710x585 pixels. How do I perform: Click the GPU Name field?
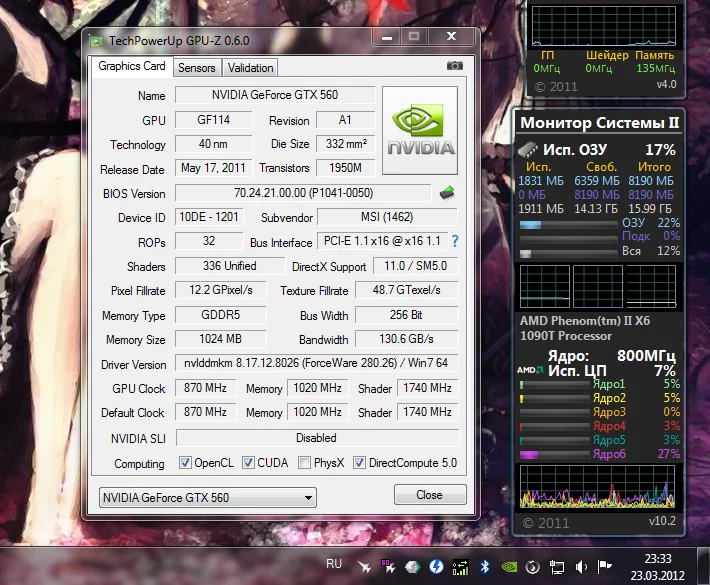(x=275, y=95)
